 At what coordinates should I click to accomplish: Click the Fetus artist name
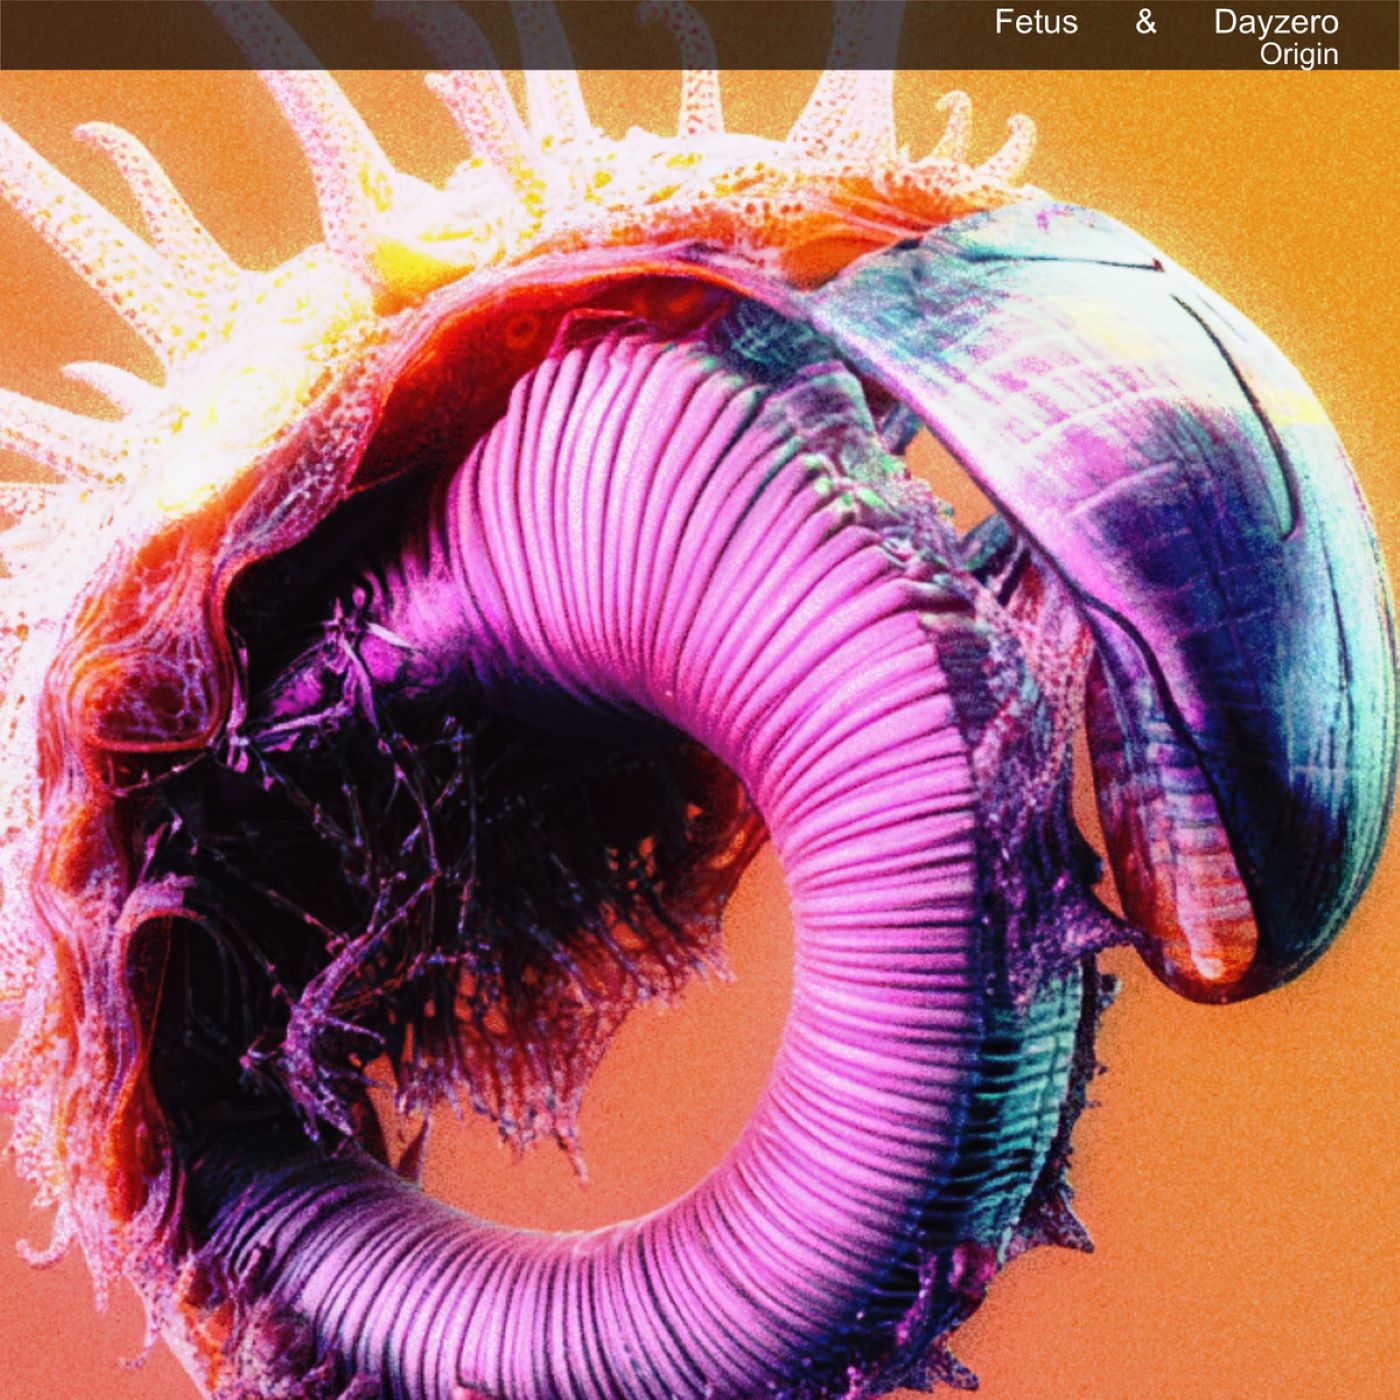pyautogui.click(x=1035, y=22)
